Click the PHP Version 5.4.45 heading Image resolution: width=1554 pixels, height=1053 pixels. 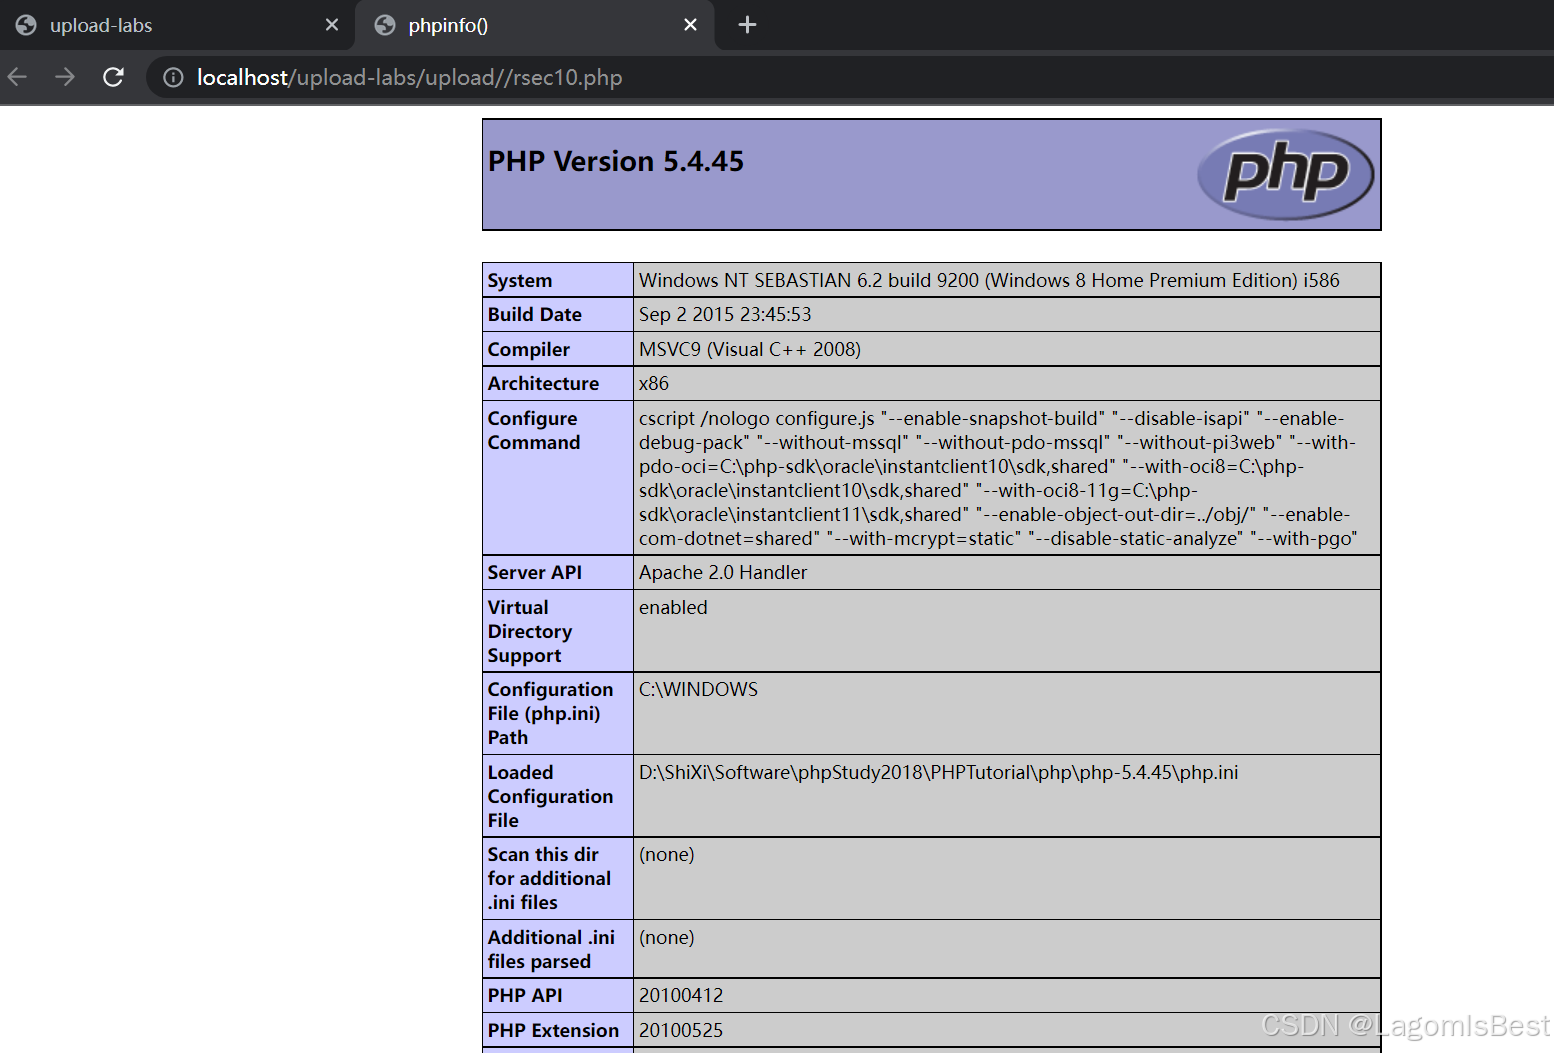pyautogui.click(x=616, y=162)
